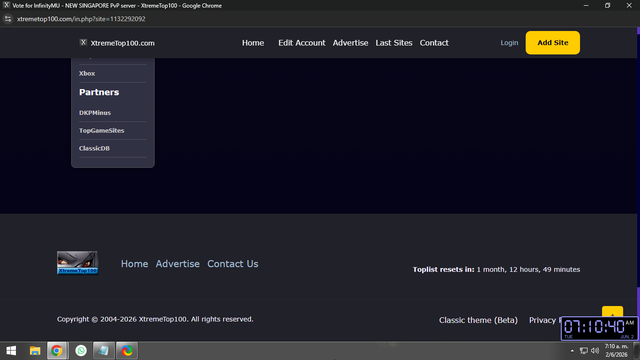Click the Add Site button
The width and height of the screenshot is (640, 360).
click(553, 42)
